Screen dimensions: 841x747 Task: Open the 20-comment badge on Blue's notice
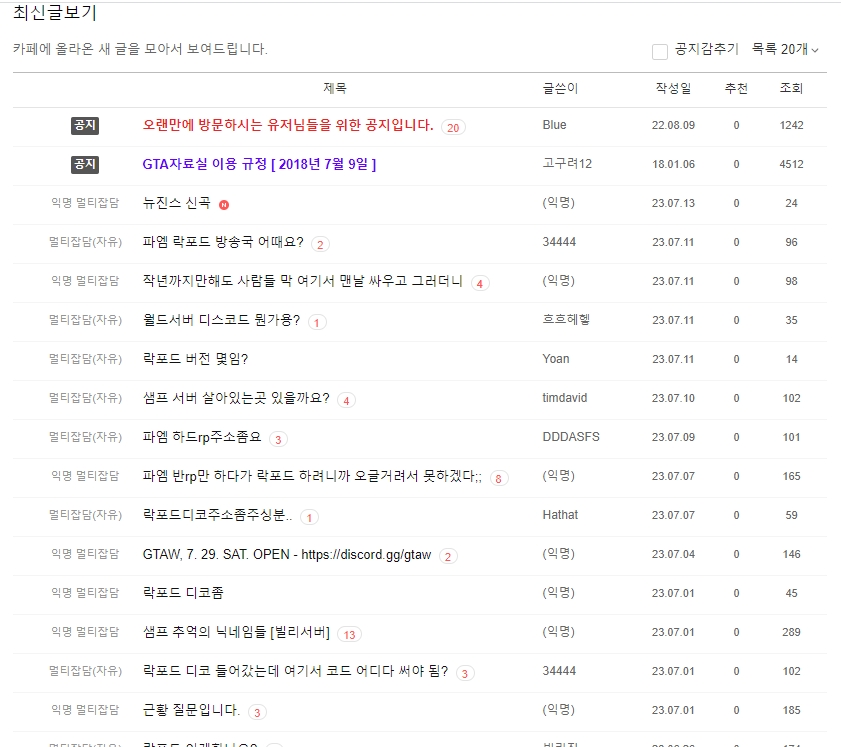454,126
